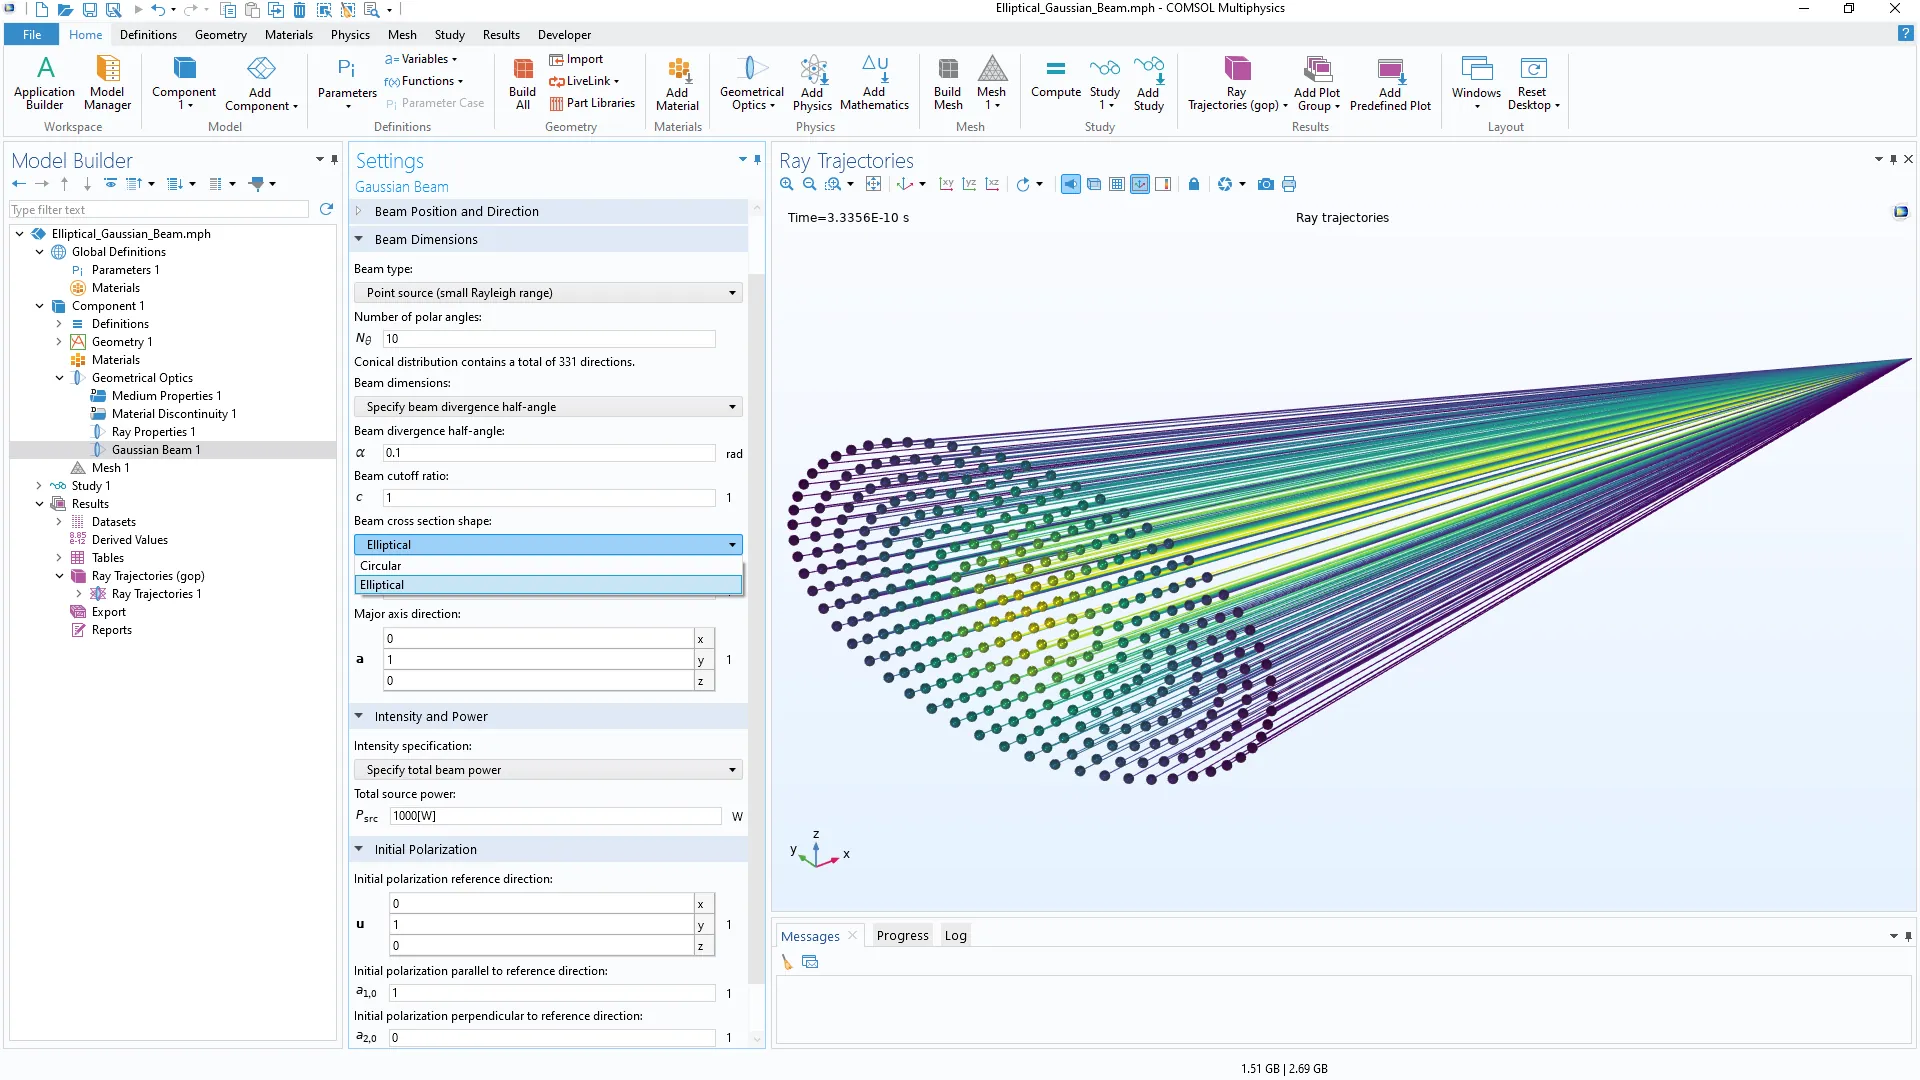Image resolution: width=1920 pixels, height=1080 pixels.
Task: Expand the Study 1 tree node
Action: point(39,486)
